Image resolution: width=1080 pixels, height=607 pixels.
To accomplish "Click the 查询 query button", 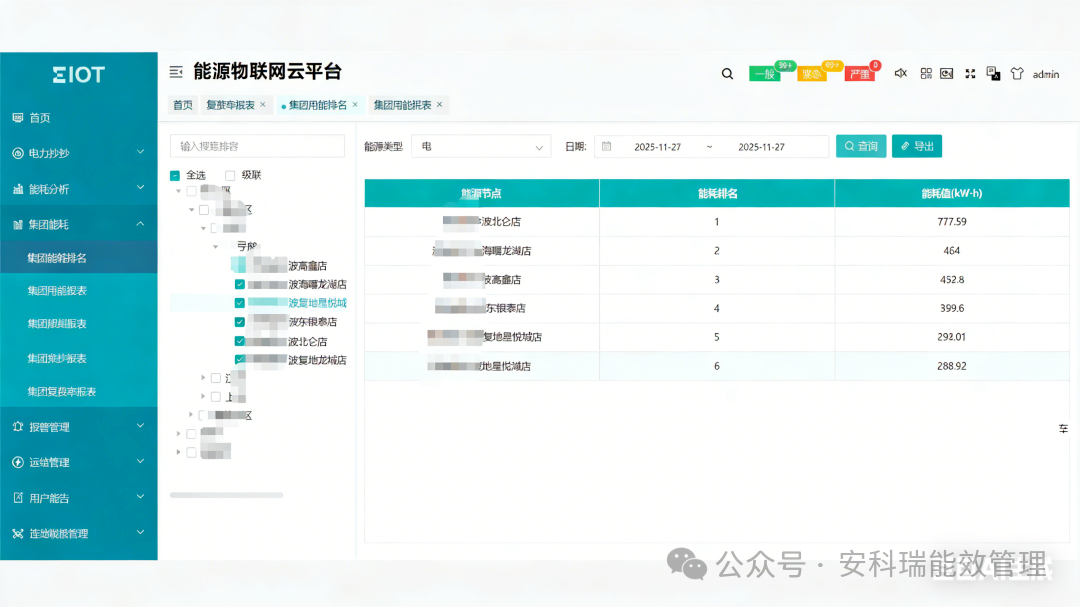I will pyautogui.click(x=861, y=146).
